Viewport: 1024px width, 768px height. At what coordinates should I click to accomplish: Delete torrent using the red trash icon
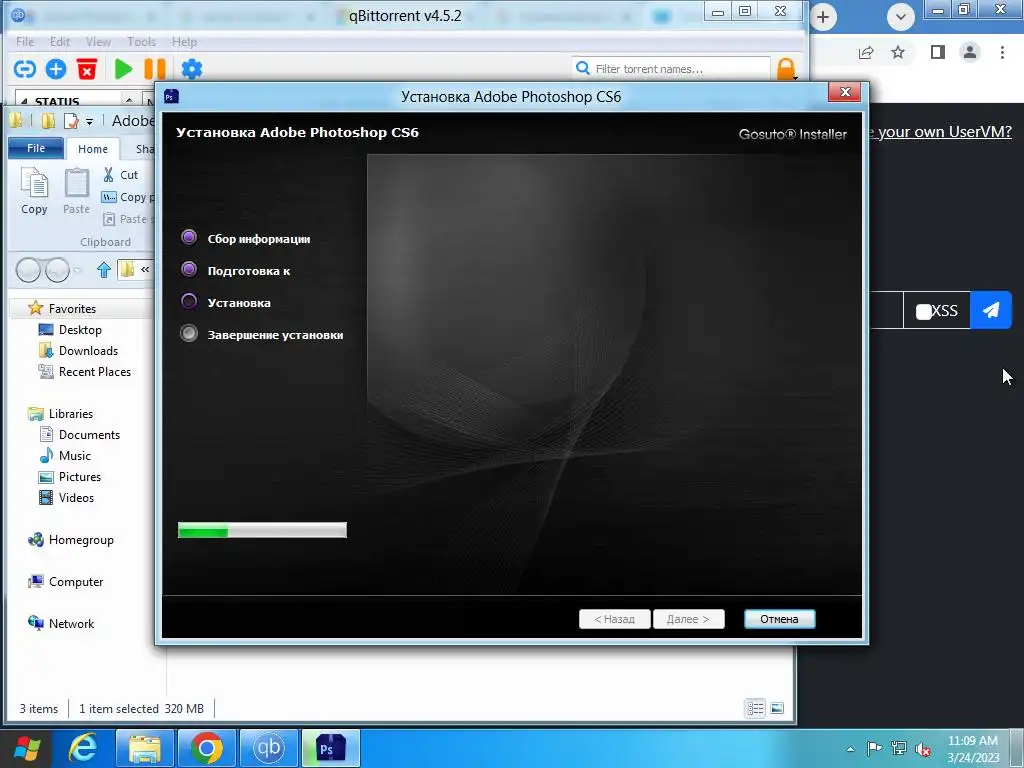(x=87, y=69)
